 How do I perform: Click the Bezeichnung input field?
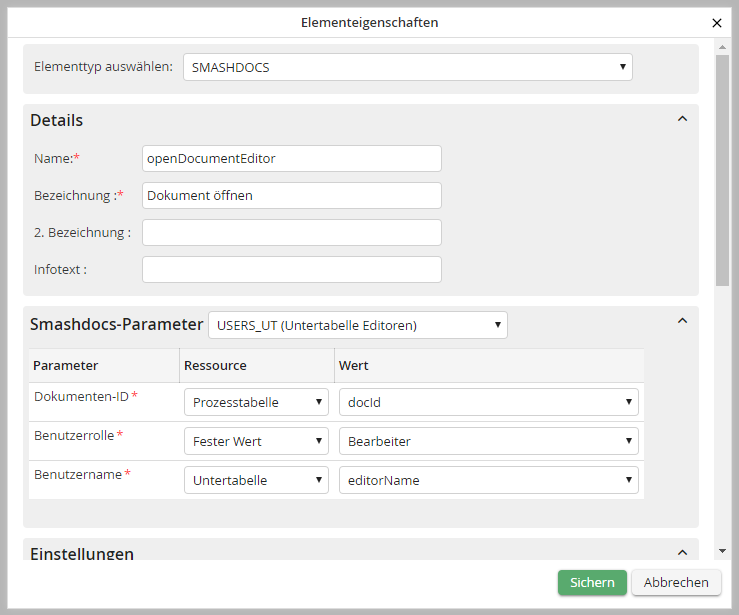click(291, 196)
